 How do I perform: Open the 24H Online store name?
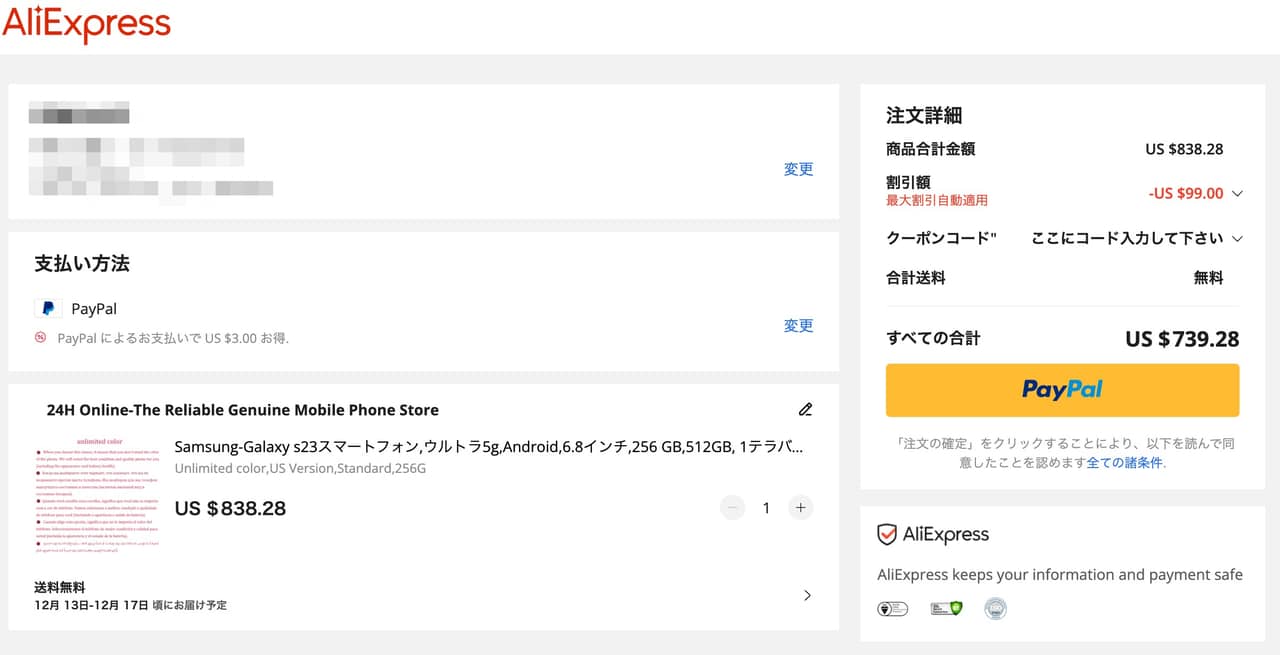click(x=242, y=410)
